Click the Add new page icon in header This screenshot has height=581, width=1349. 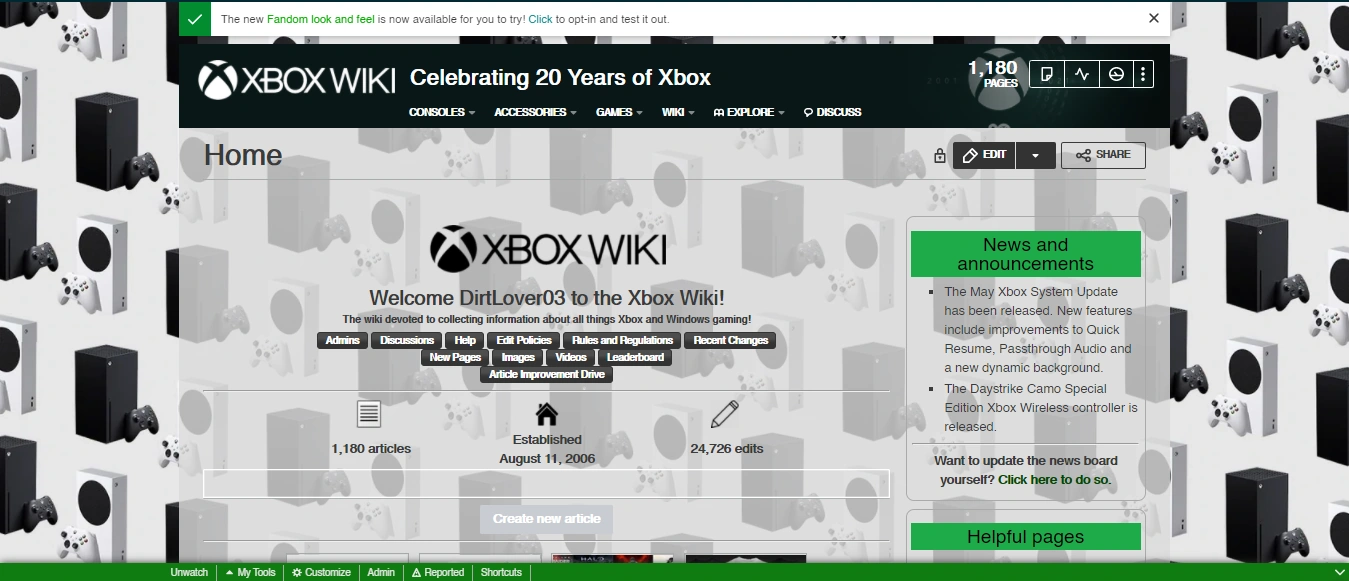coord(1047,74)
